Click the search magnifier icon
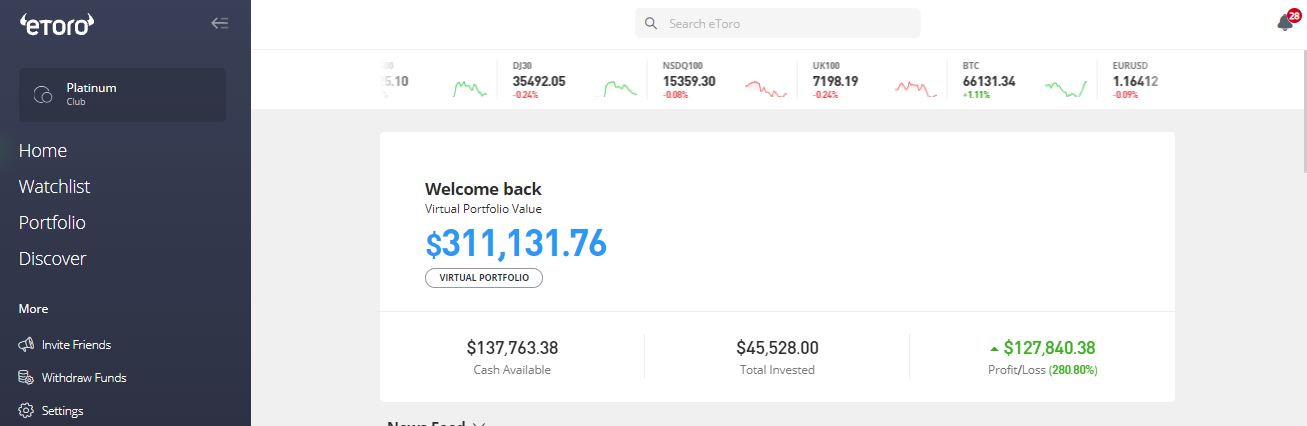Screen dimensions: 1307x426 pyautogui.click(x=651, y=23)
